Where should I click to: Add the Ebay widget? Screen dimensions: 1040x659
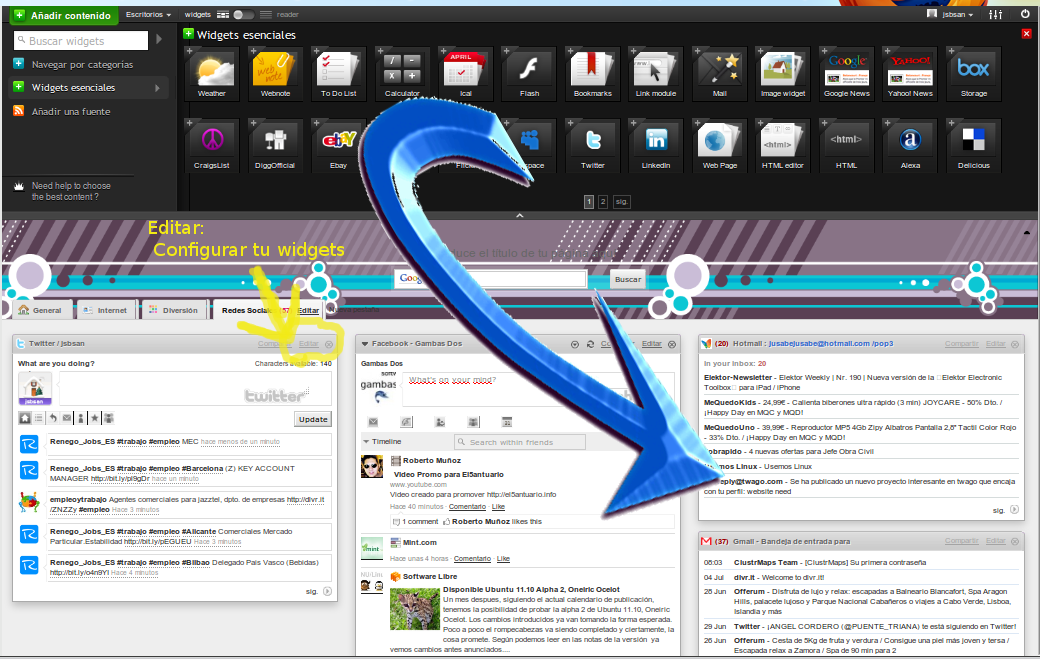click(x=338, y=146)
